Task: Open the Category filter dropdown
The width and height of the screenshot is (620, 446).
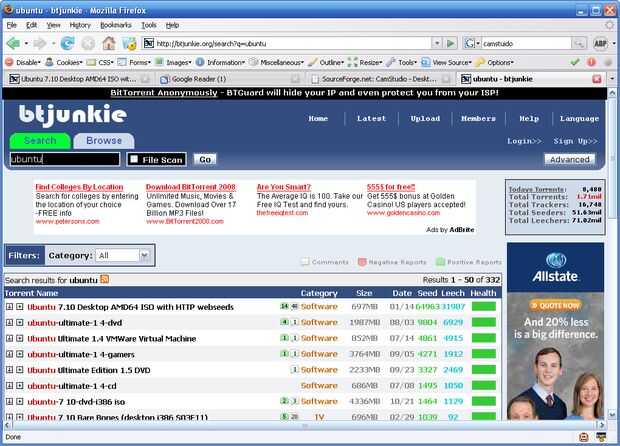Action: point(123,255)
